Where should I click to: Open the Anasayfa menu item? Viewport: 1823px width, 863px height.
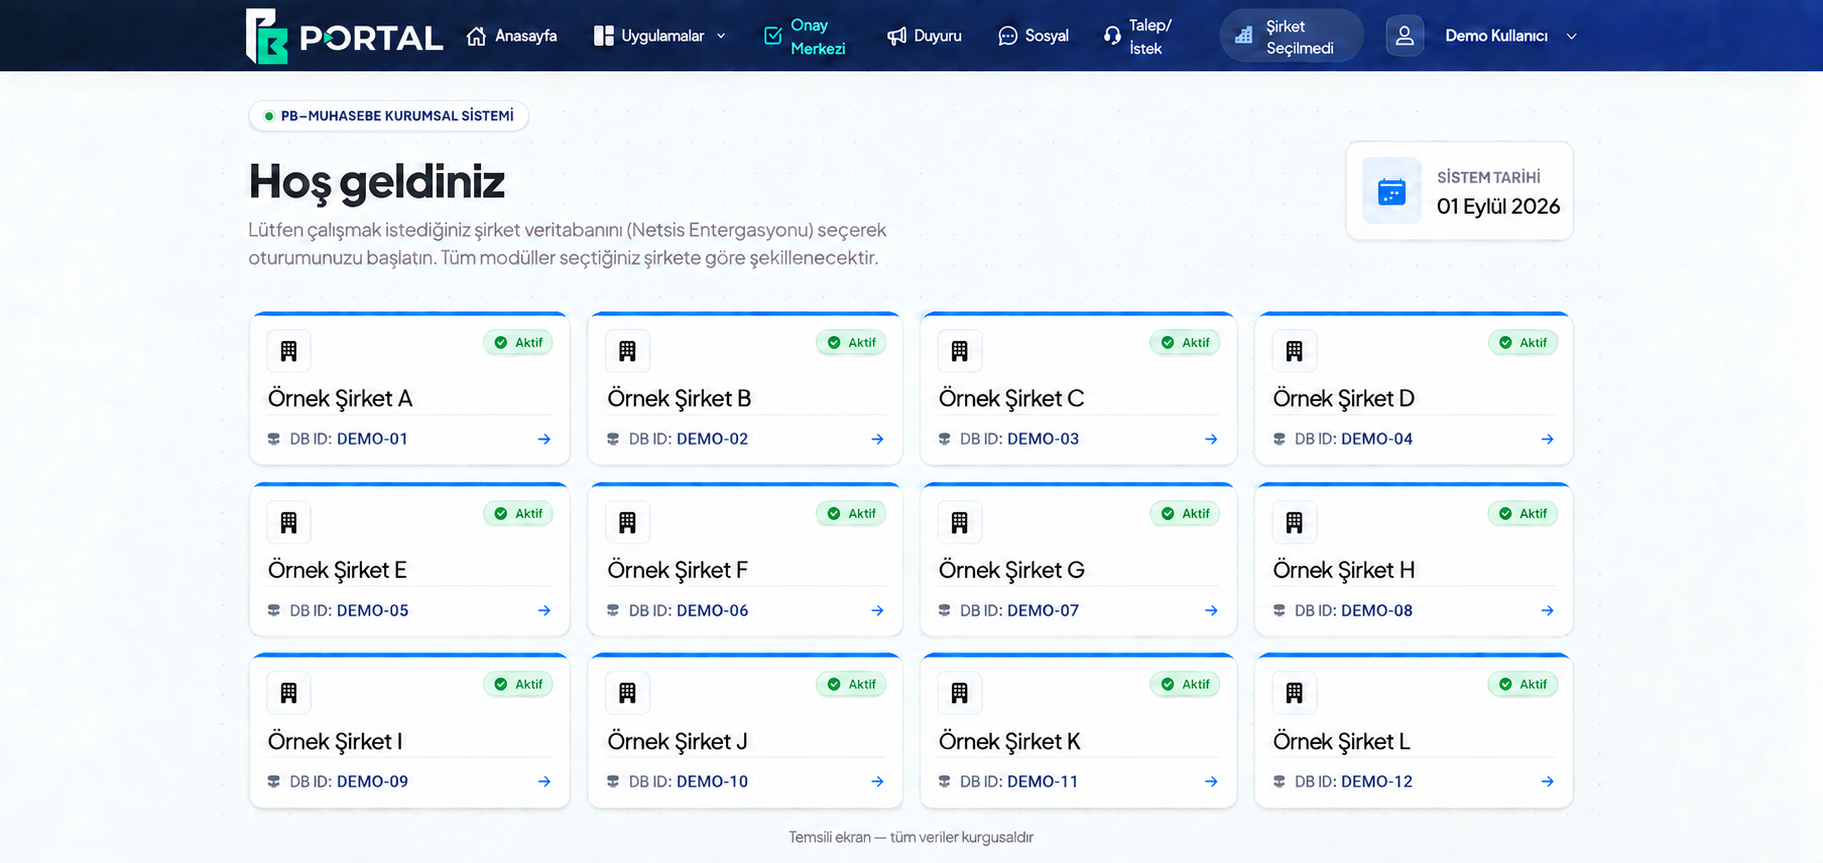pyautogui.click(x=512, y=36)
